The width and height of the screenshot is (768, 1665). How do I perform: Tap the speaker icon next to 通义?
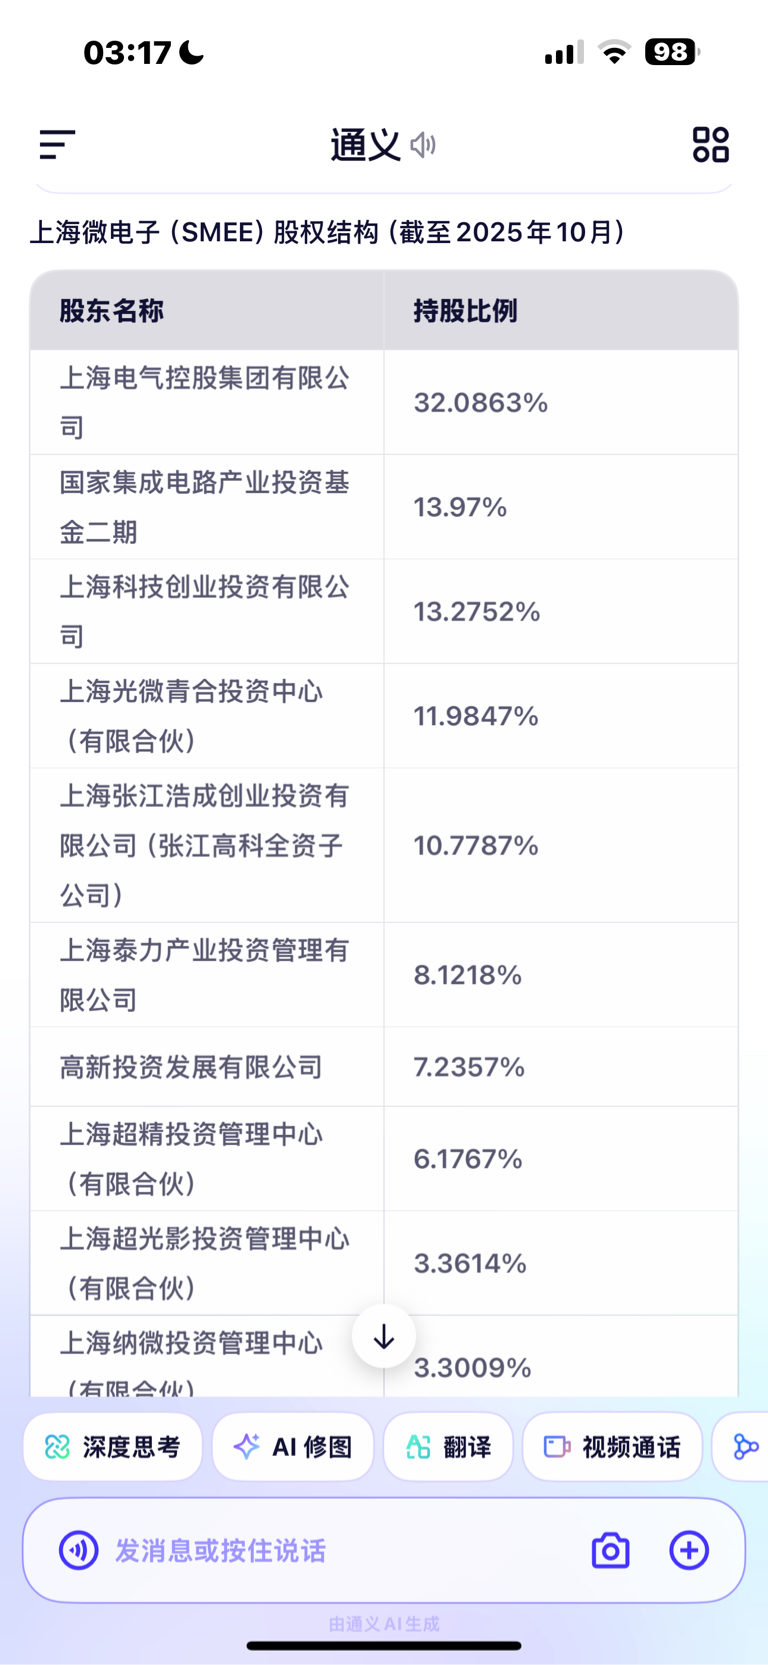[424, 145]
